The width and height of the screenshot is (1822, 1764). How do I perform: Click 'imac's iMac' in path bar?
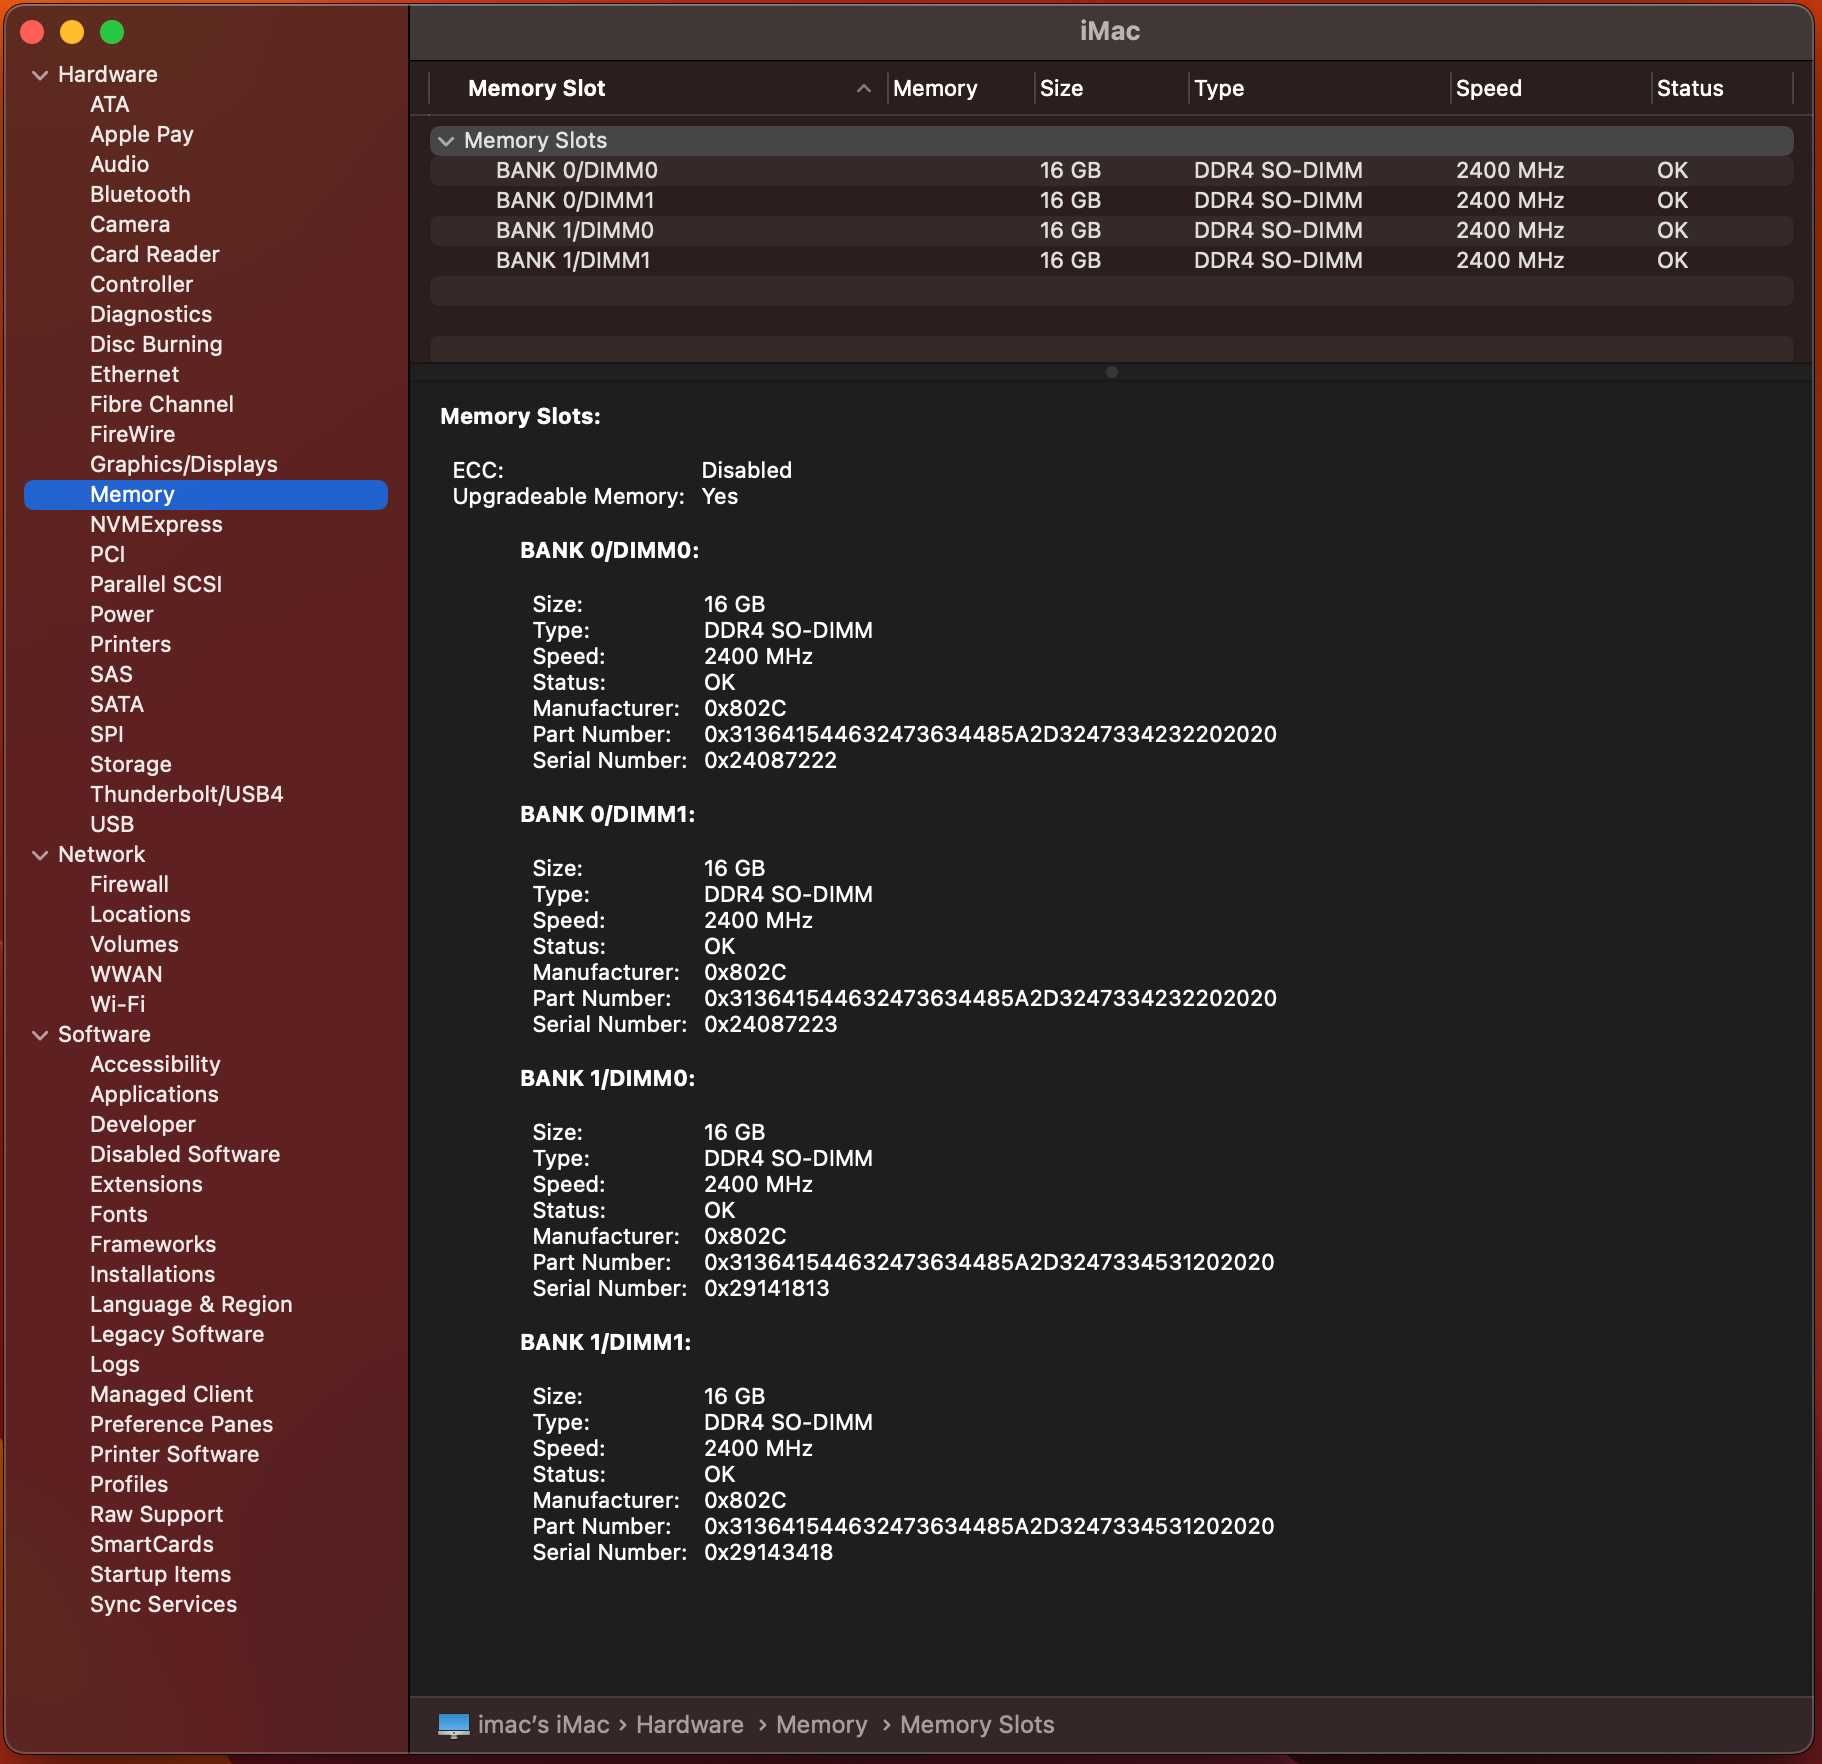(543, 1725)
